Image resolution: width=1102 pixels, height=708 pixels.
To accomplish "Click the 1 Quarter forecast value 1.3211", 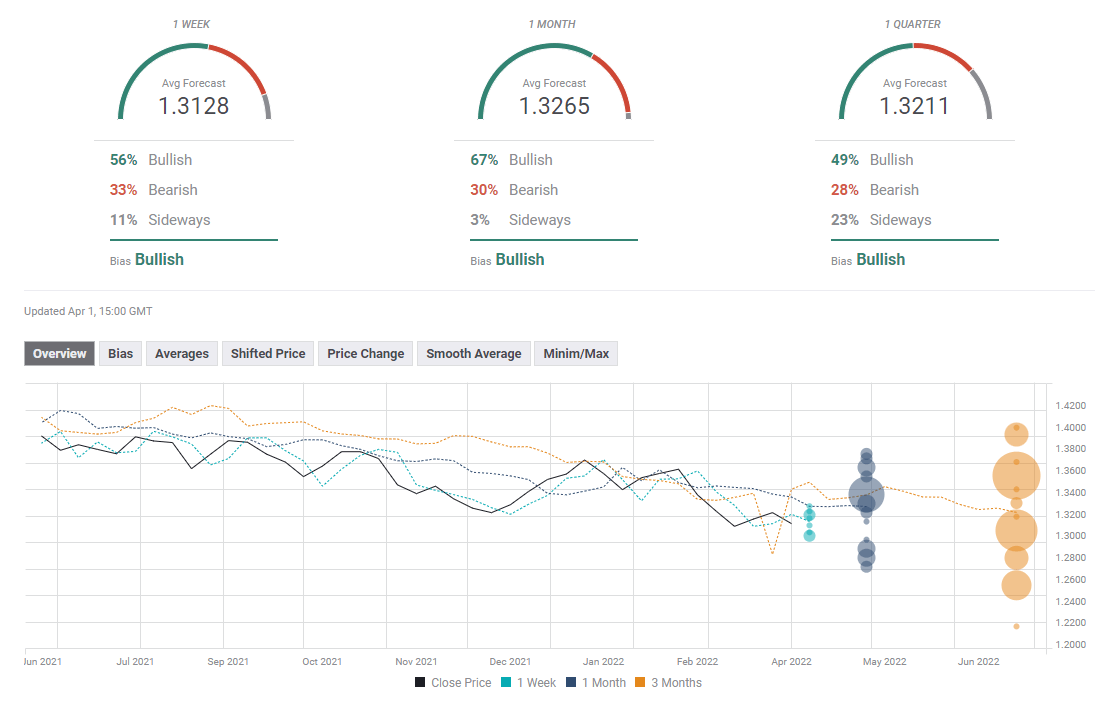I will click(914, 106).
